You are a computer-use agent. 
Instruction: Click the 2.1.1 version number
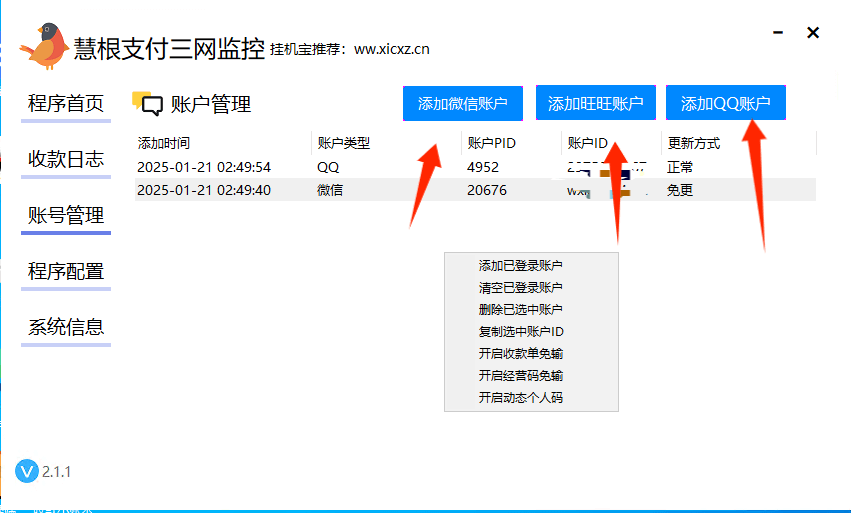point(56,472)
